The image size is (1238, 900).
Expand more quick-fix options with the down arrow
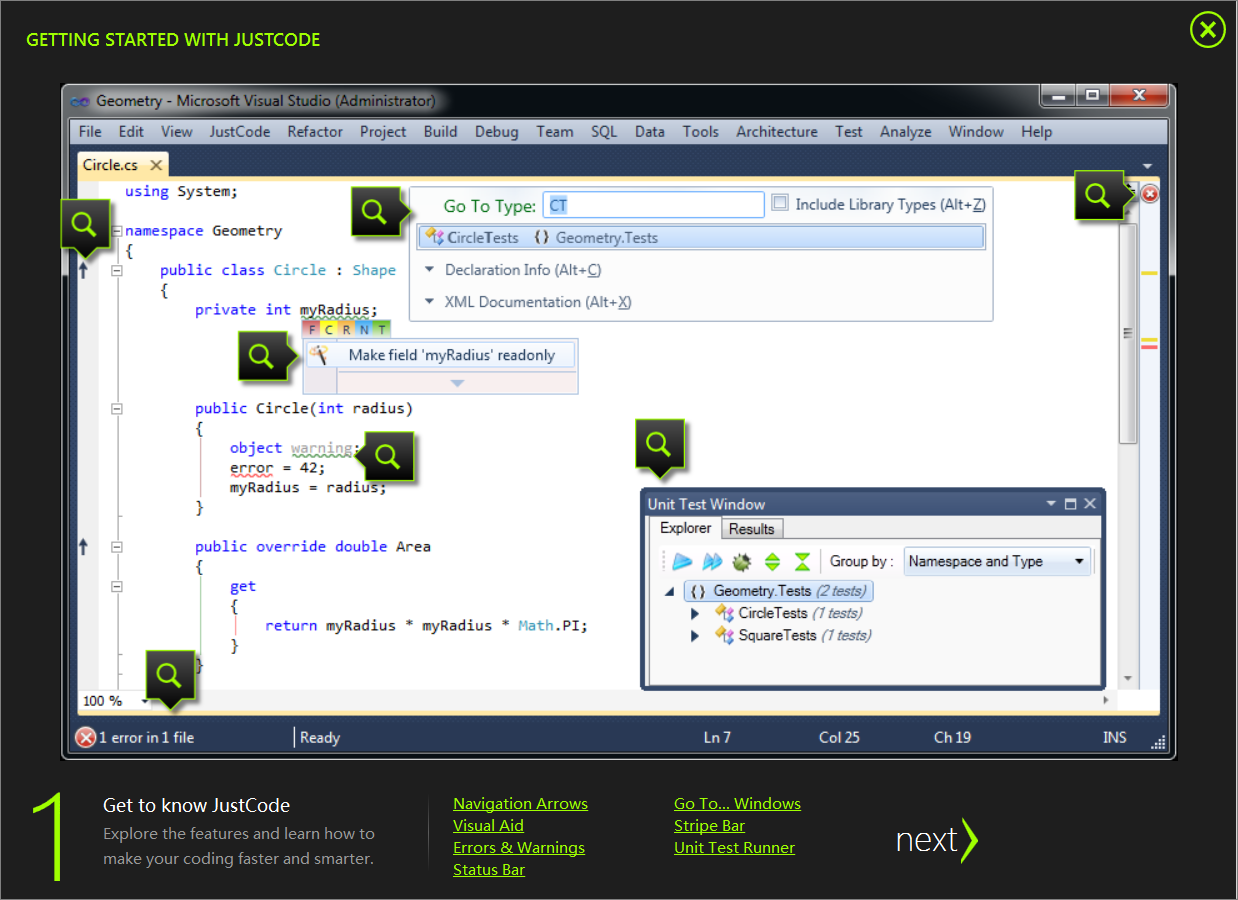457,383
